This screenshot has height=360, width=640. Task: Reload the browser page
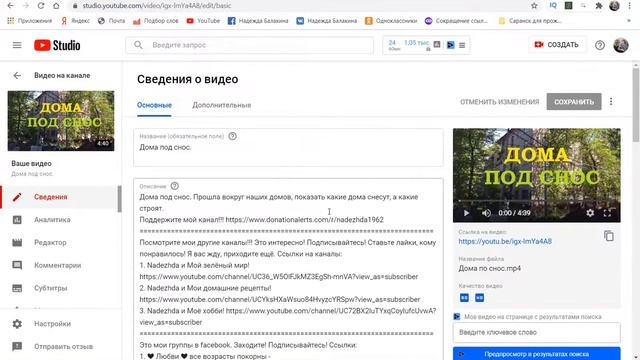click(x=40, y=6)
